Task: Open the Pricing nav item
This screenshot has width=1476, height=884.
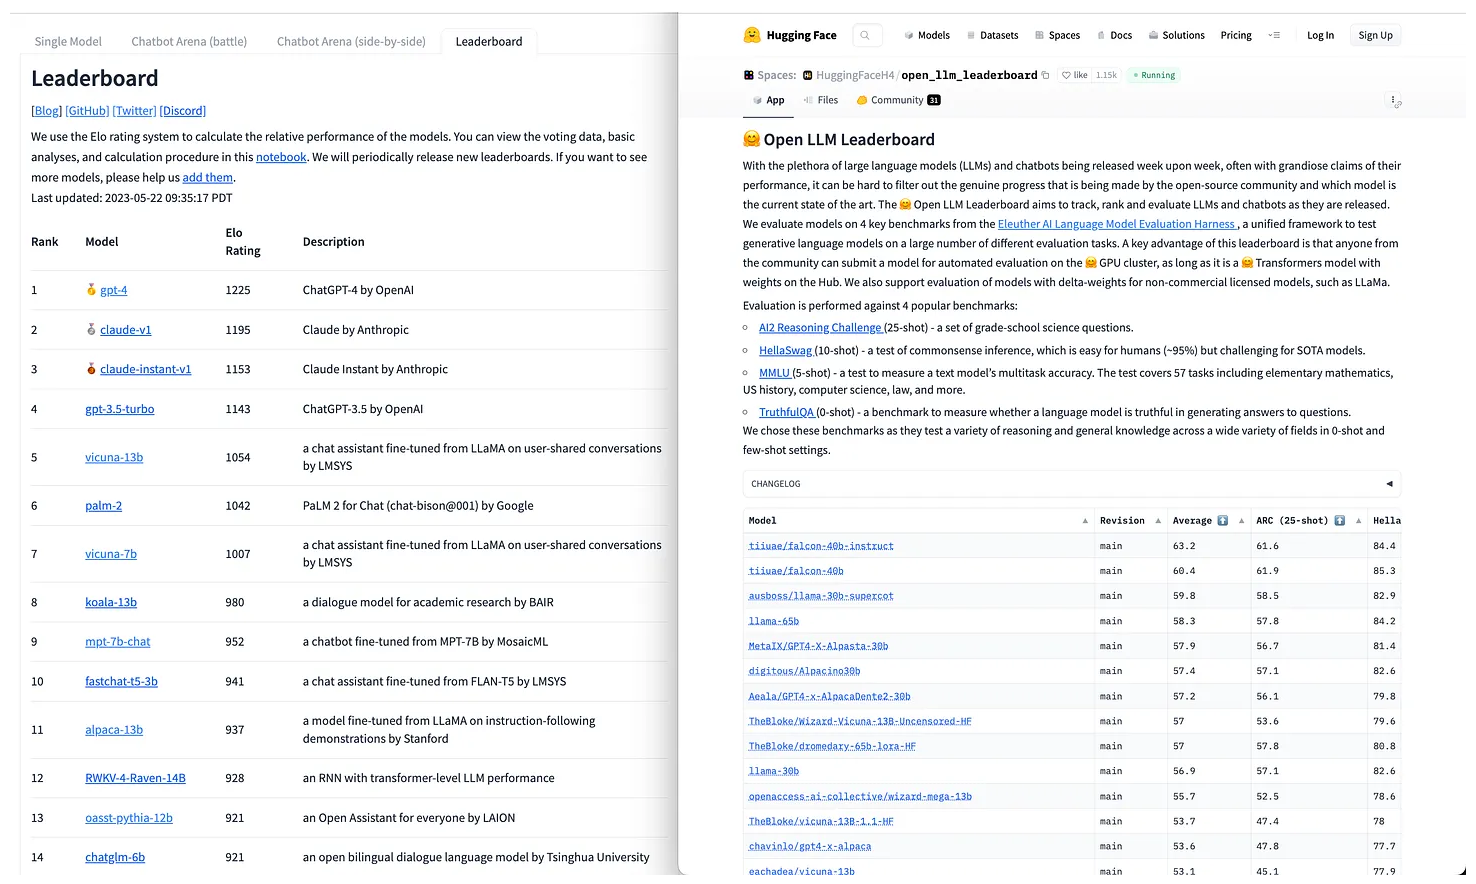Action: 1236,35
